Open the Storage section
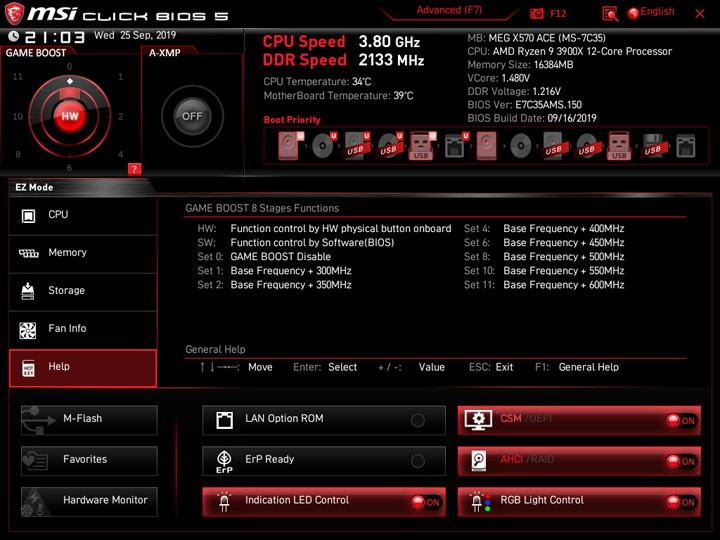 click(x=83, y=292)
